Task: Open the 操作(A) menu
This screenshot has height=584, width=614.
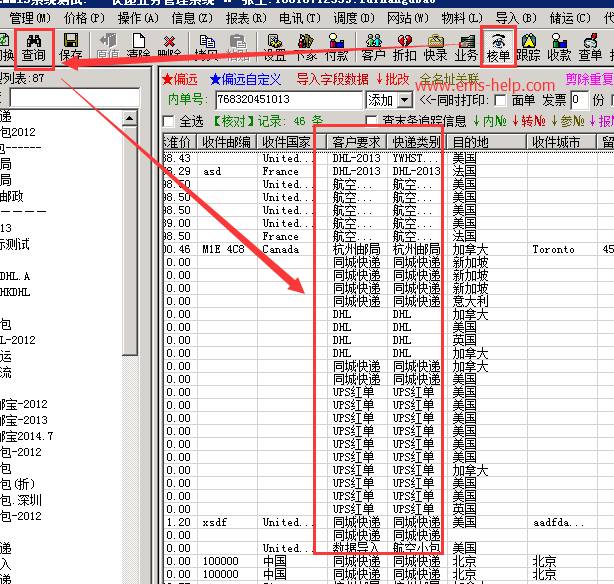Action: (x=138, y=18)
